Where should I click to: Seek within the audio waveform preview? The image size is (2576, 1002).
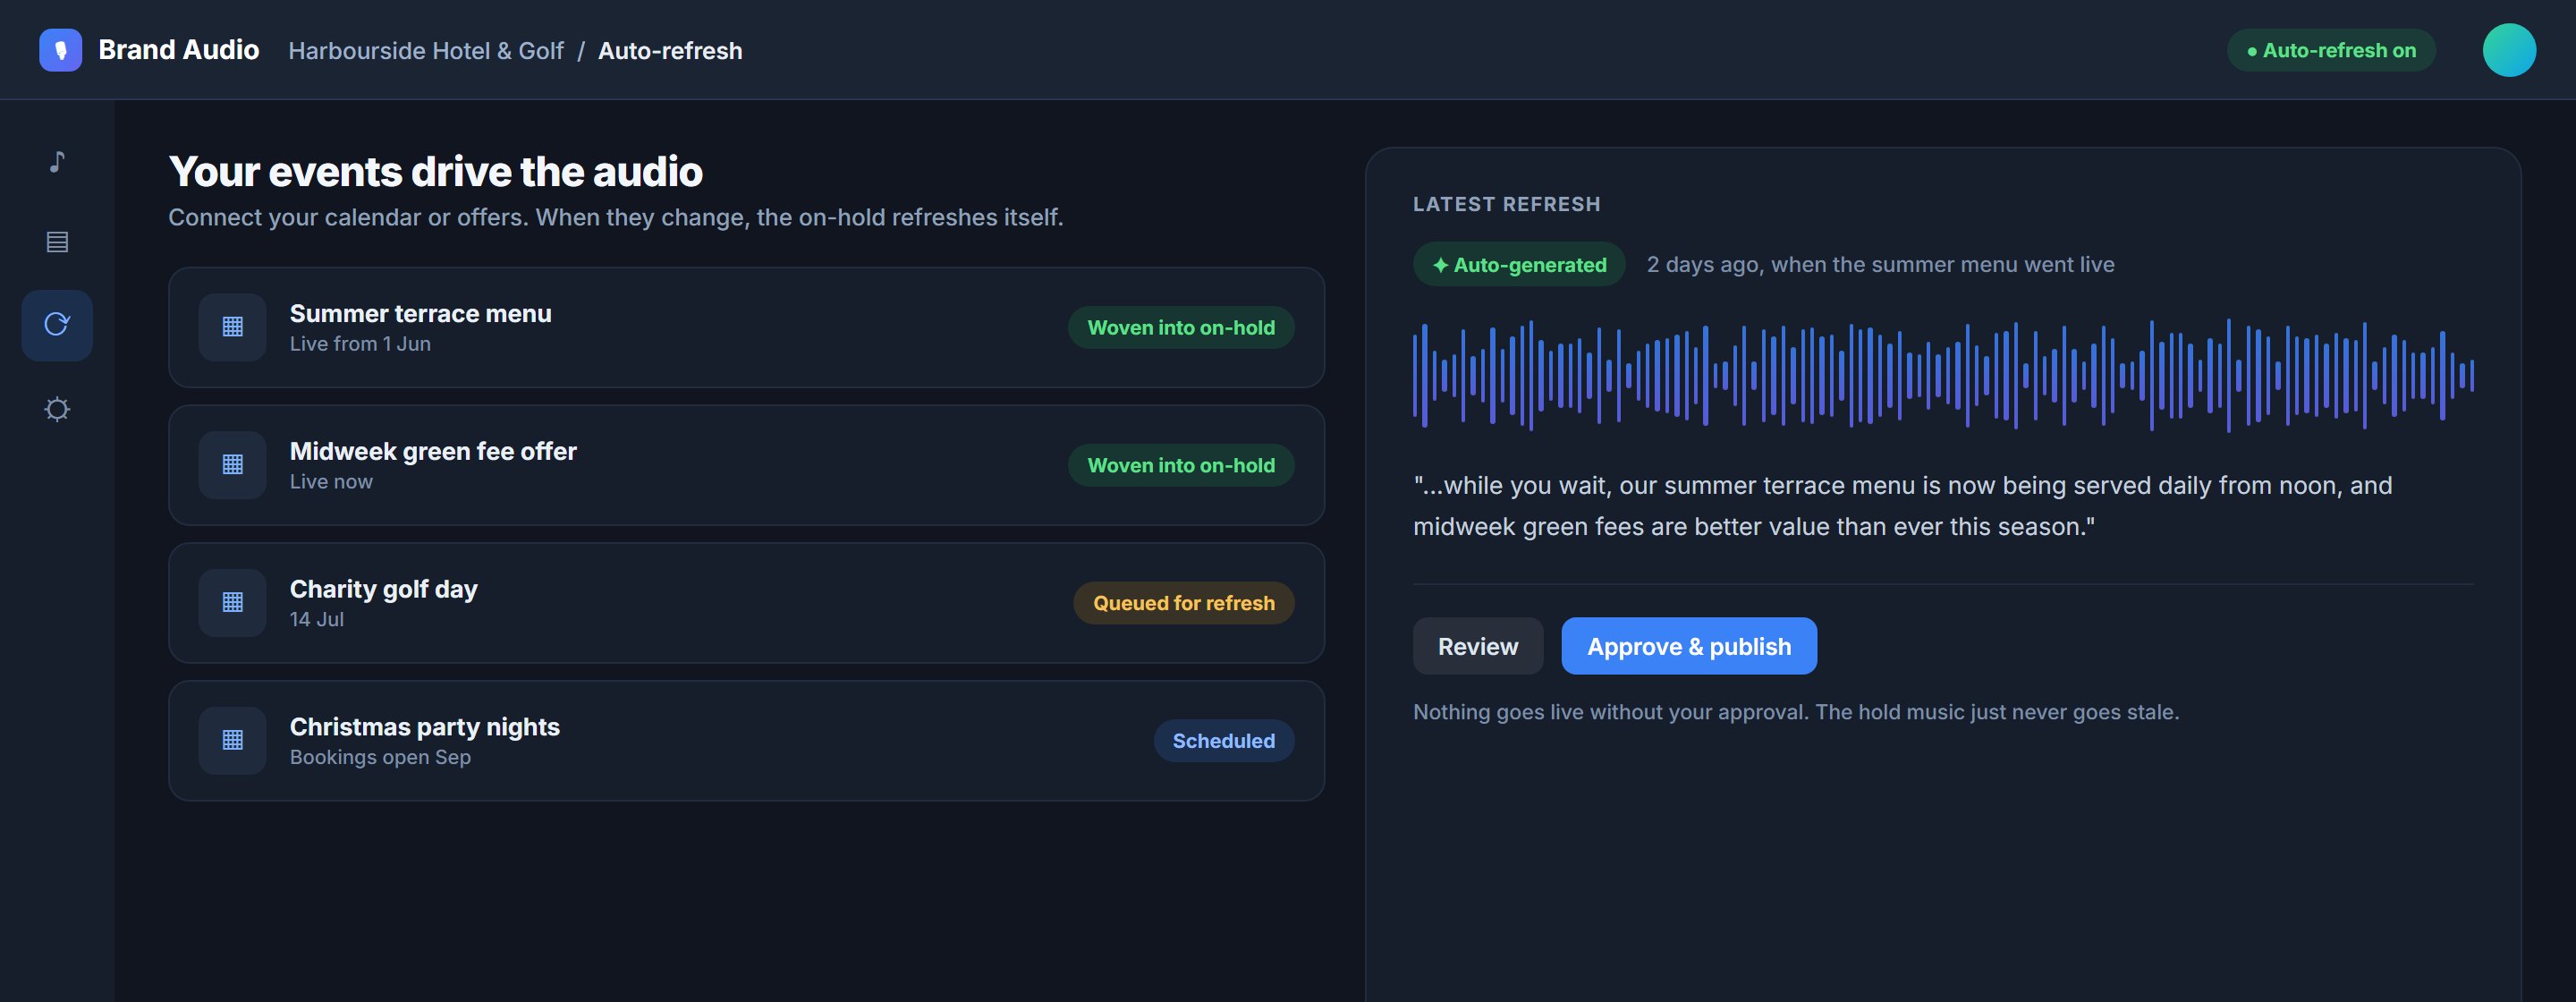[x=1943, y=376]
